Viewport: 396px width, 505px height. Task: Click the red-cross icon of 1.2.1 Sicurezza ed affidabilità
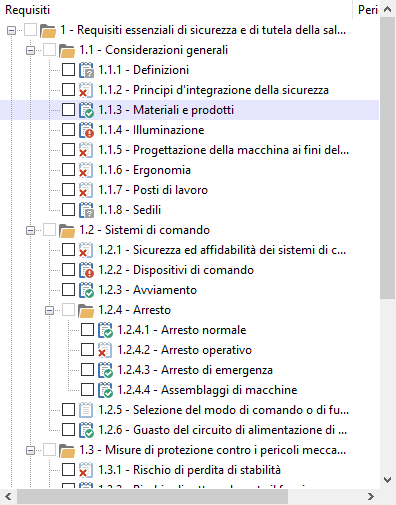click(86, 250)
